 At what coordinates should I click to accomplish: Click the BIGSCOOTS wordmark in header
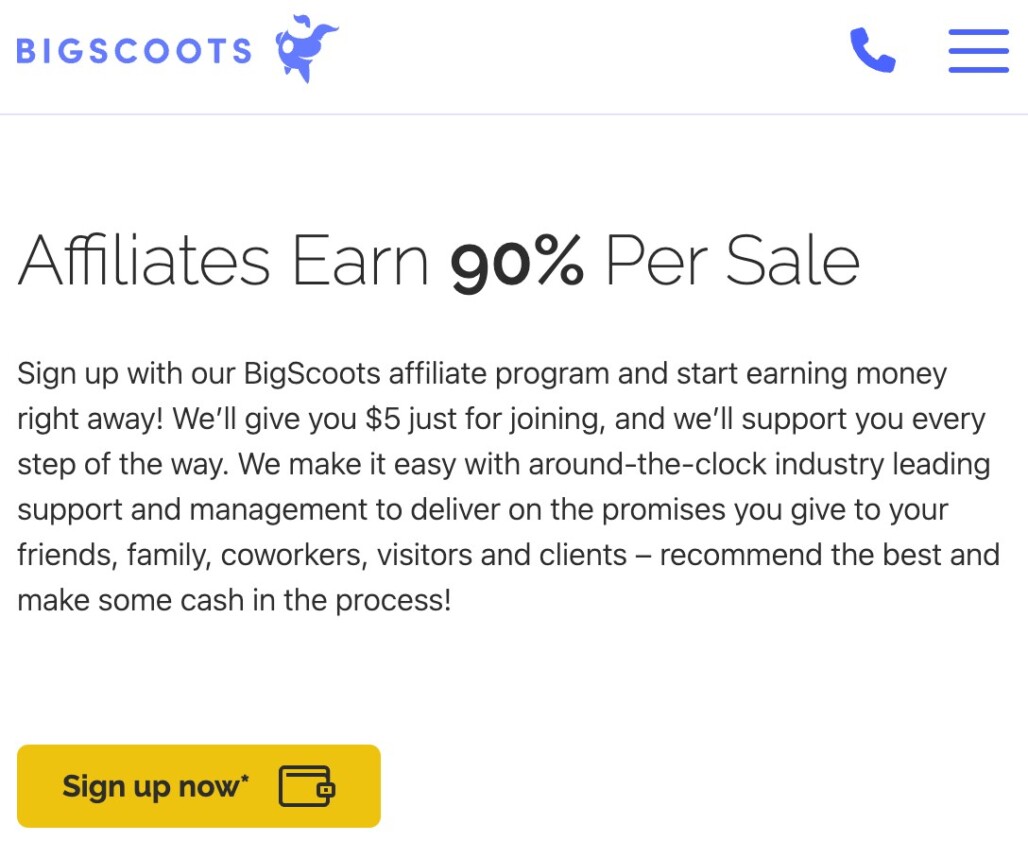(x=134, y=51)
